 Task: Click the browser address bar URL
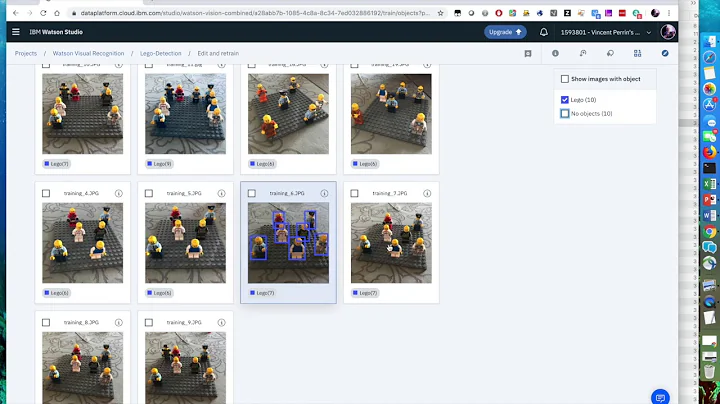click(255, 13)
